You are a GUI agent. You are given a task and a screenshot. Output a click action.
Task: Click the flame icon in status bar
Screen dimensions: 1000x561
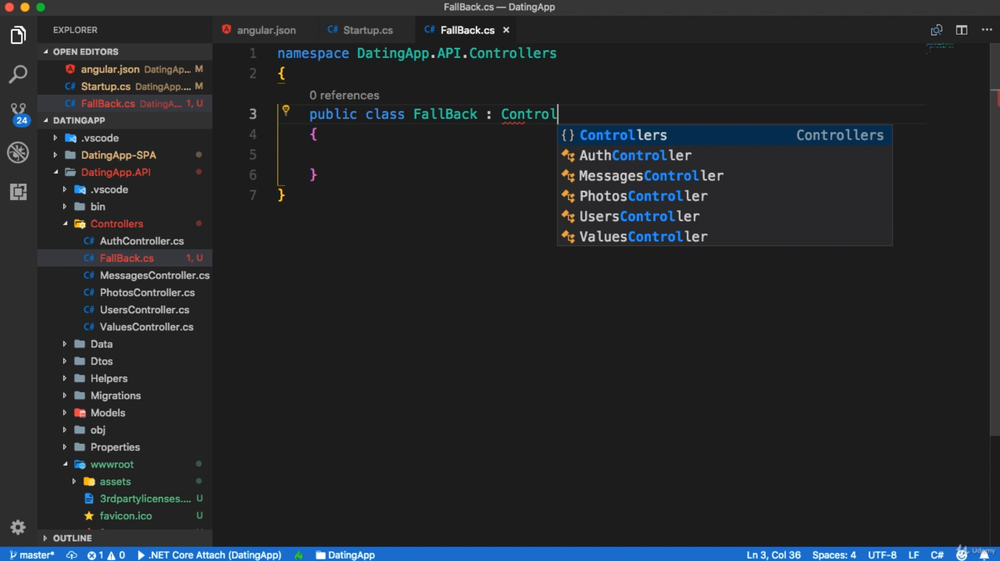pyautogui.click(x=298, y=555)
